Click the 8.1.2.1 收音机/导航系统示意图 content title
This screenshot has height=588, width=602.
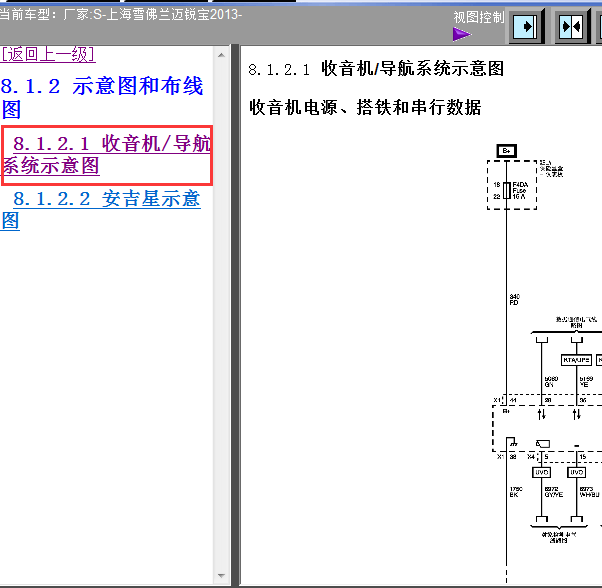pos(376,69)
